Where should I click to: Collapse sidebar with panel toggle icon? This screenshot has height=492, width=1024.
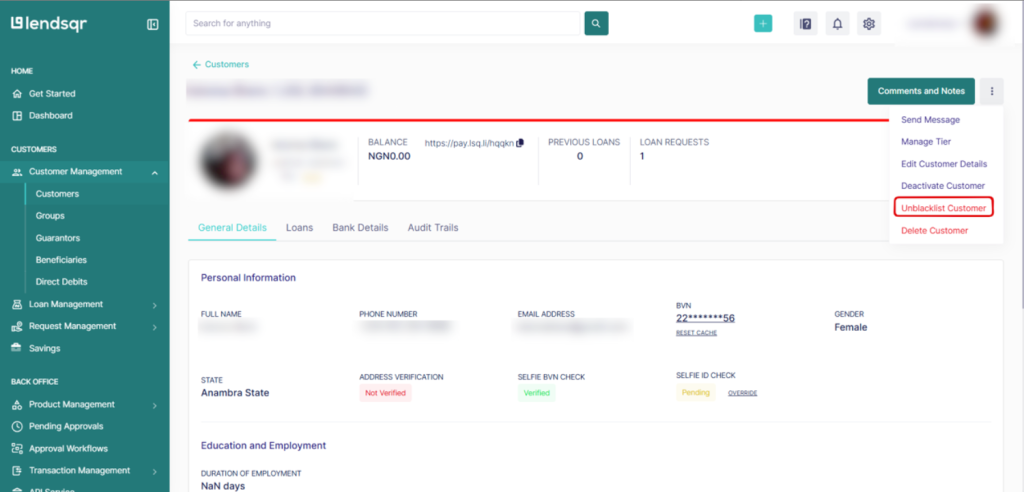click(x=153, y=25)
